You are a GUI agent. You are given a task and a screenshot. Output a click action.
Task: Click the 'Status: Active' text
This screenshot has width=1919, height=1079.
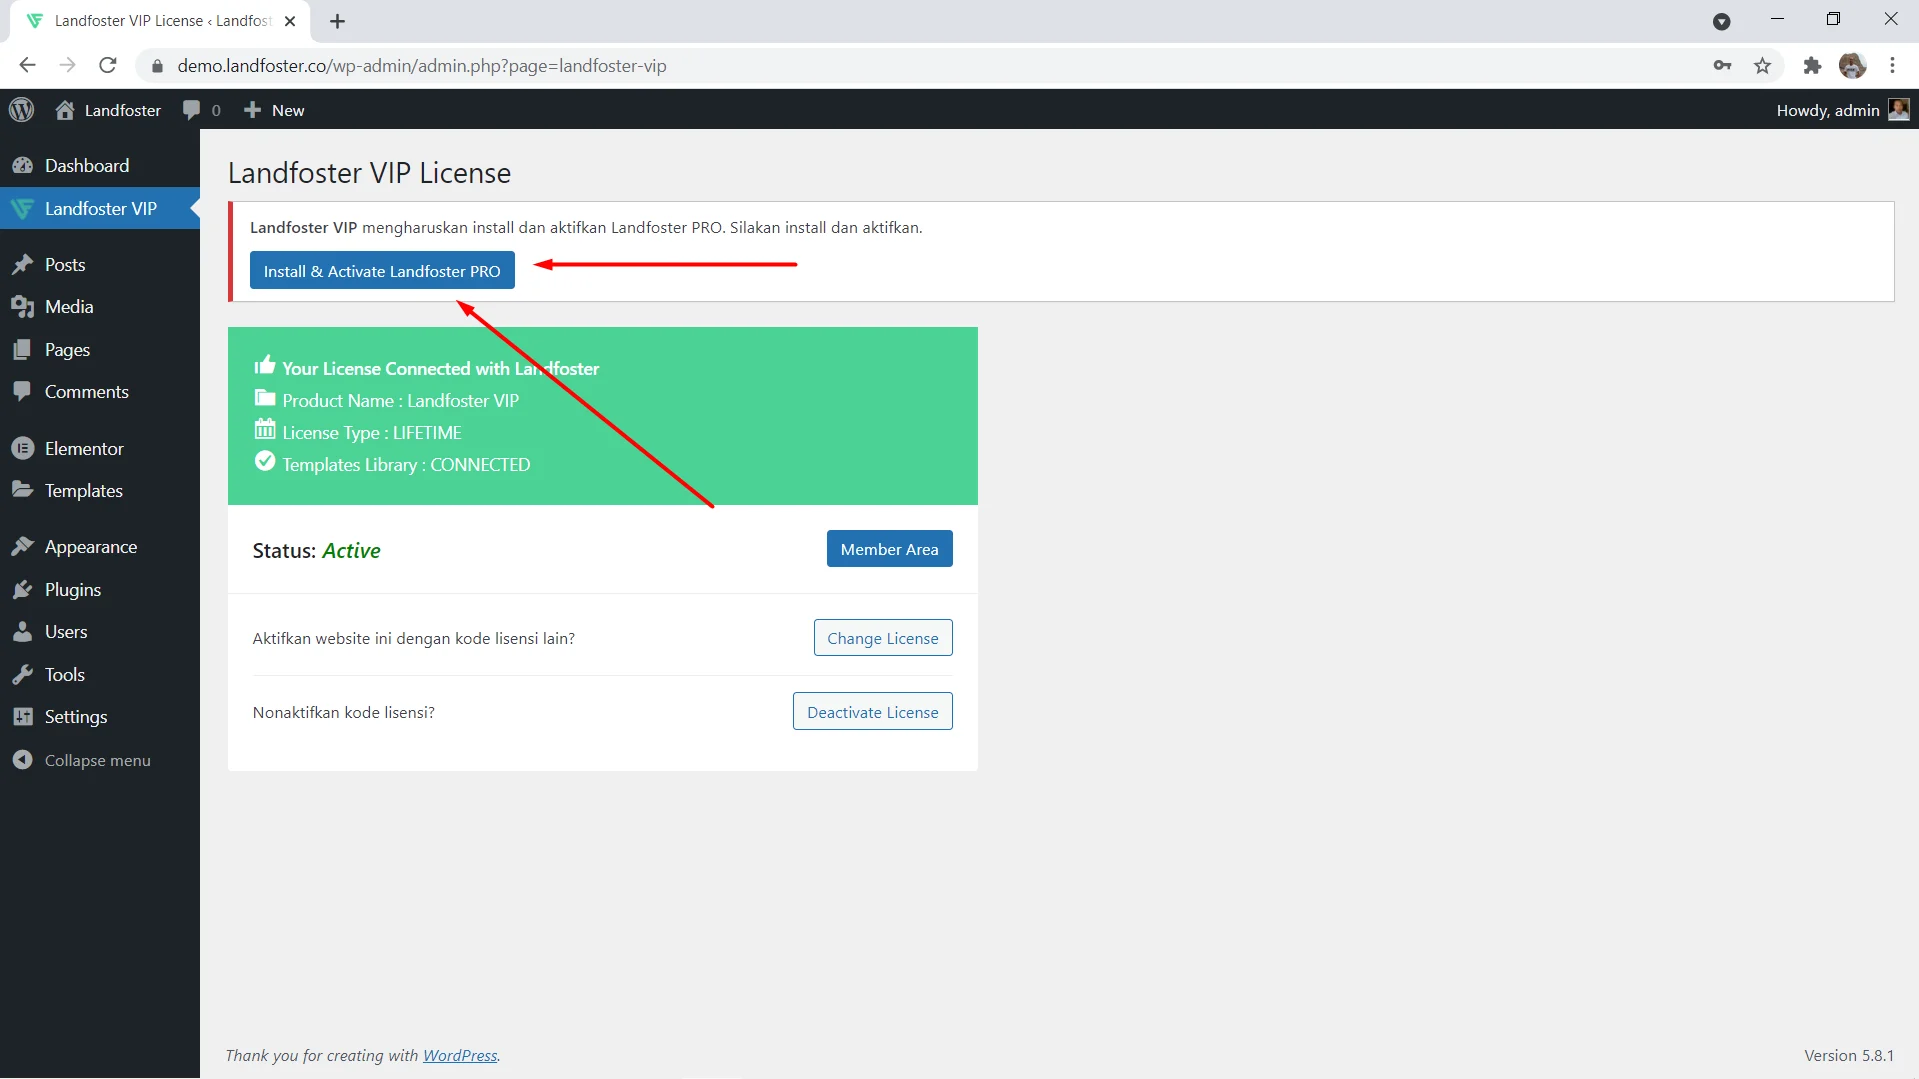point(316,551)
